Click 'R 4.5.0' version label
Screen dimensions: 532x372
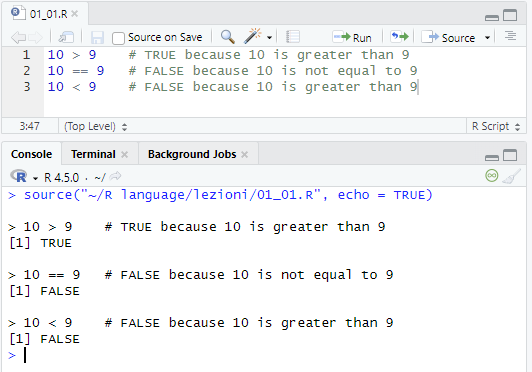(61, 177)
